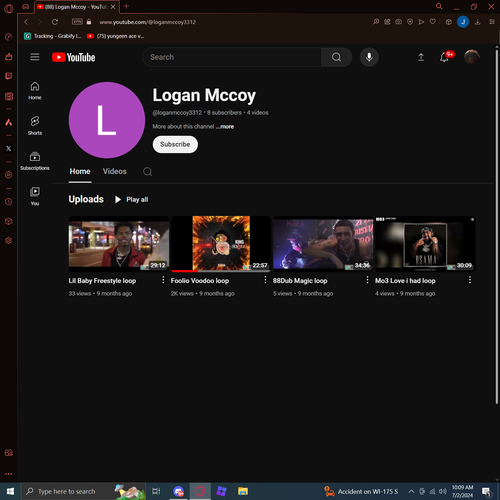The image size is (500, 500).
Task: Subscribe to Logan Mccoy channel
Action: pos(175,144)
